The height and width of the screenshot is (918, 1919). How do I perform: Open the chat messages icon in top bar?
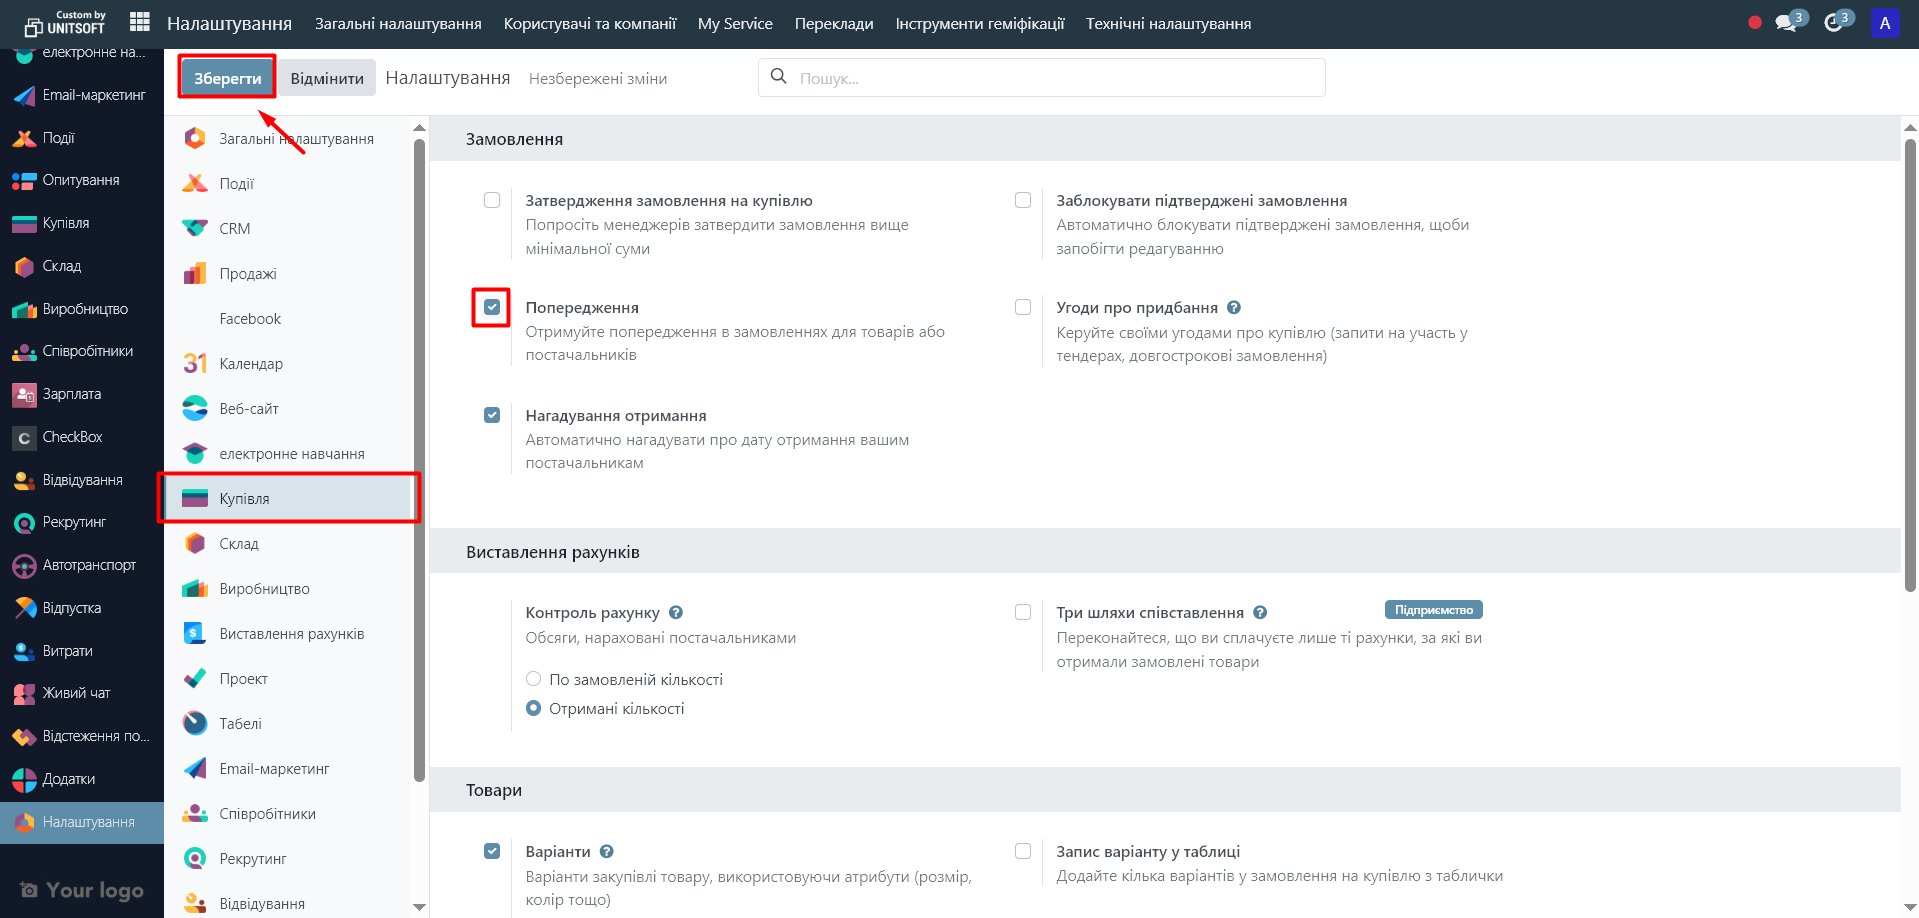click(x=1786, y=23)
